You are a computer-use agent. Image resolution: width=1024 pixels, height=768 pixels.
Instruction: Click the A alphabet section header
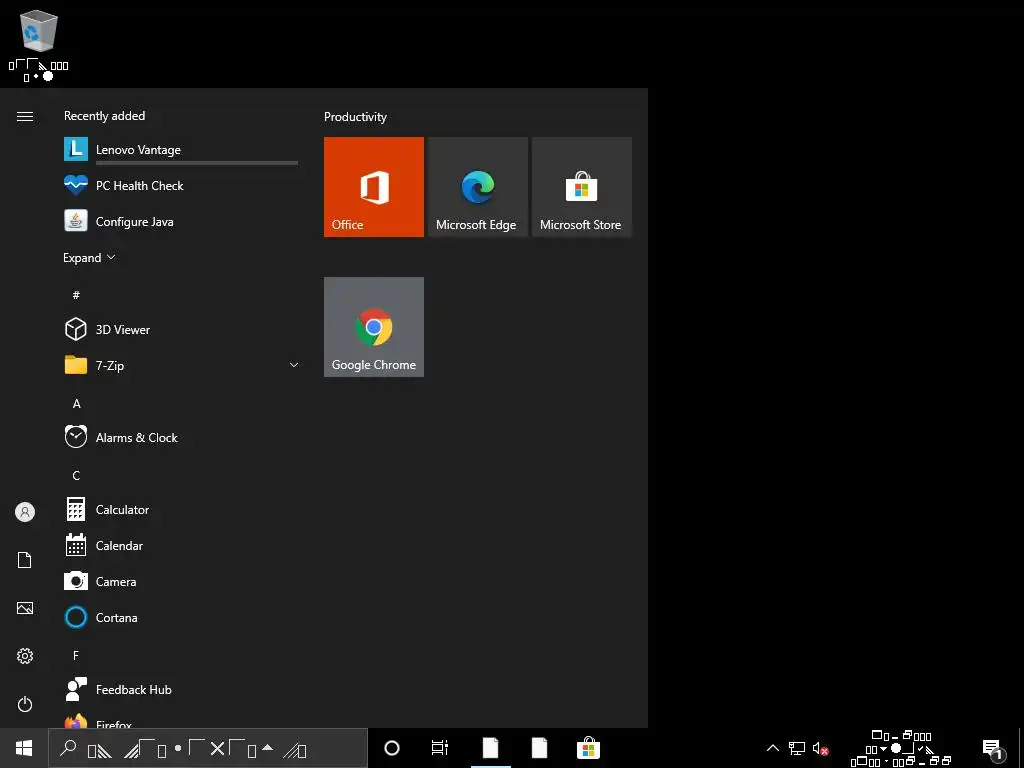(76, 404)
